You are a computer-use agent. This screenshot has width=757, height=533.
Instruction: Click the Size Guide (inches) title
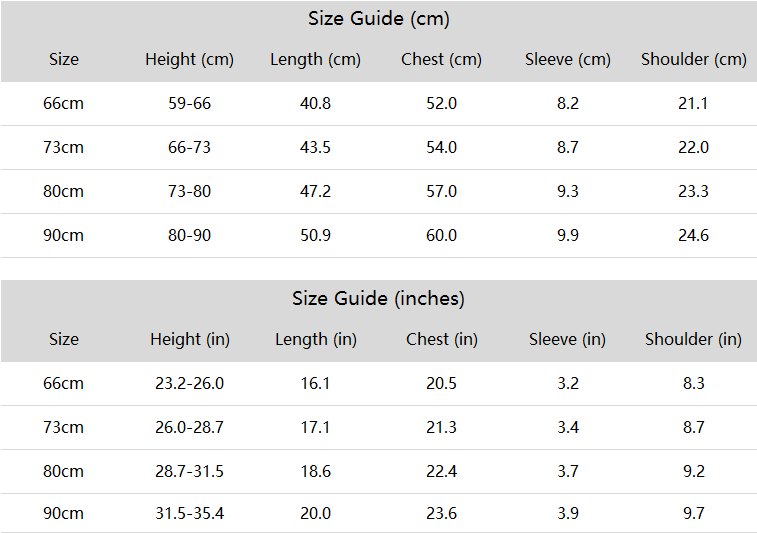click(378, 299)
